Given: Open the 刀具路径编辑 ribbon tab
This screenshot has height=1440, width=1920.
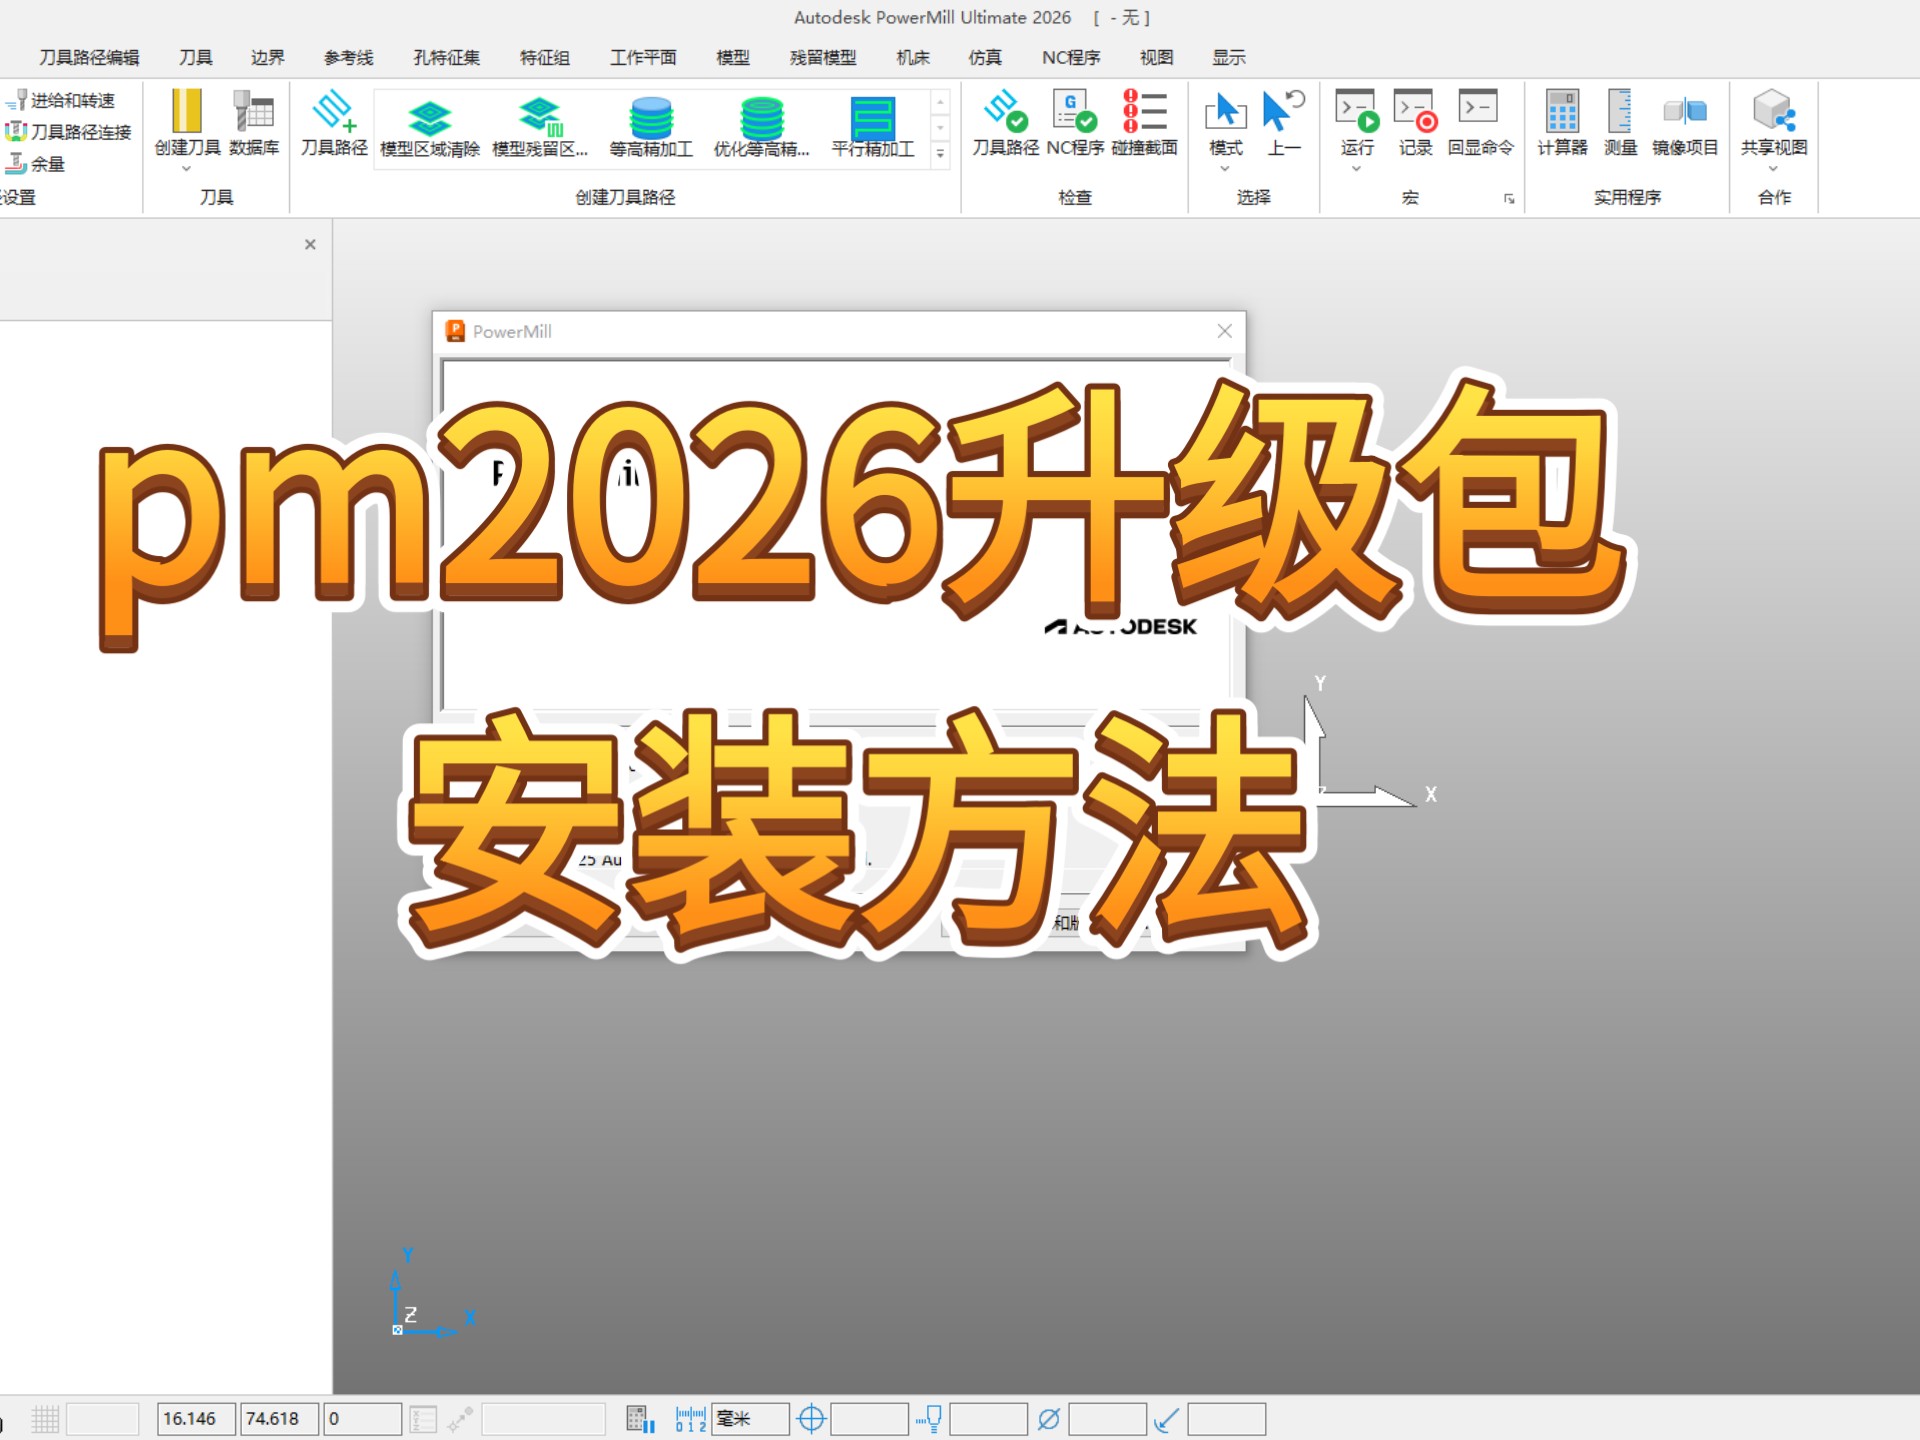Looking at the screenshot, I should (89, 57).
